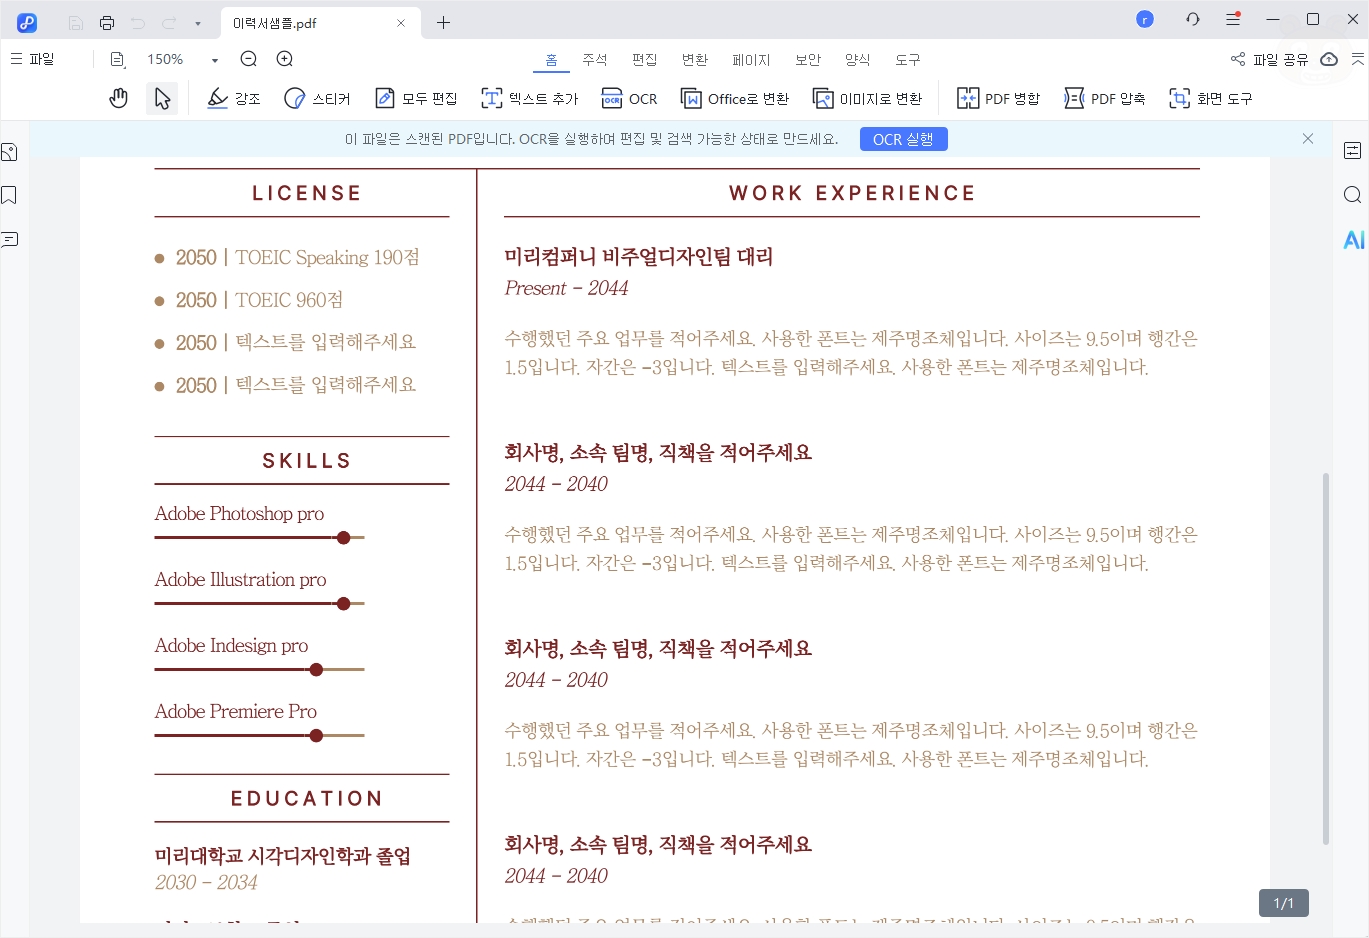Click Office로 변환 tool

(735, 98)
